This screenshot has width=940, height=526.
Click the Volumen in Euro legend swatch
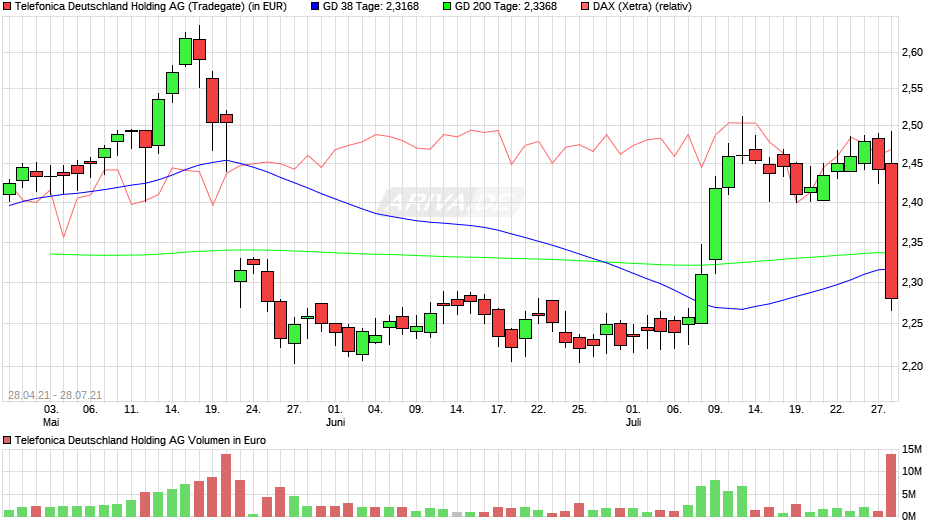7,440
